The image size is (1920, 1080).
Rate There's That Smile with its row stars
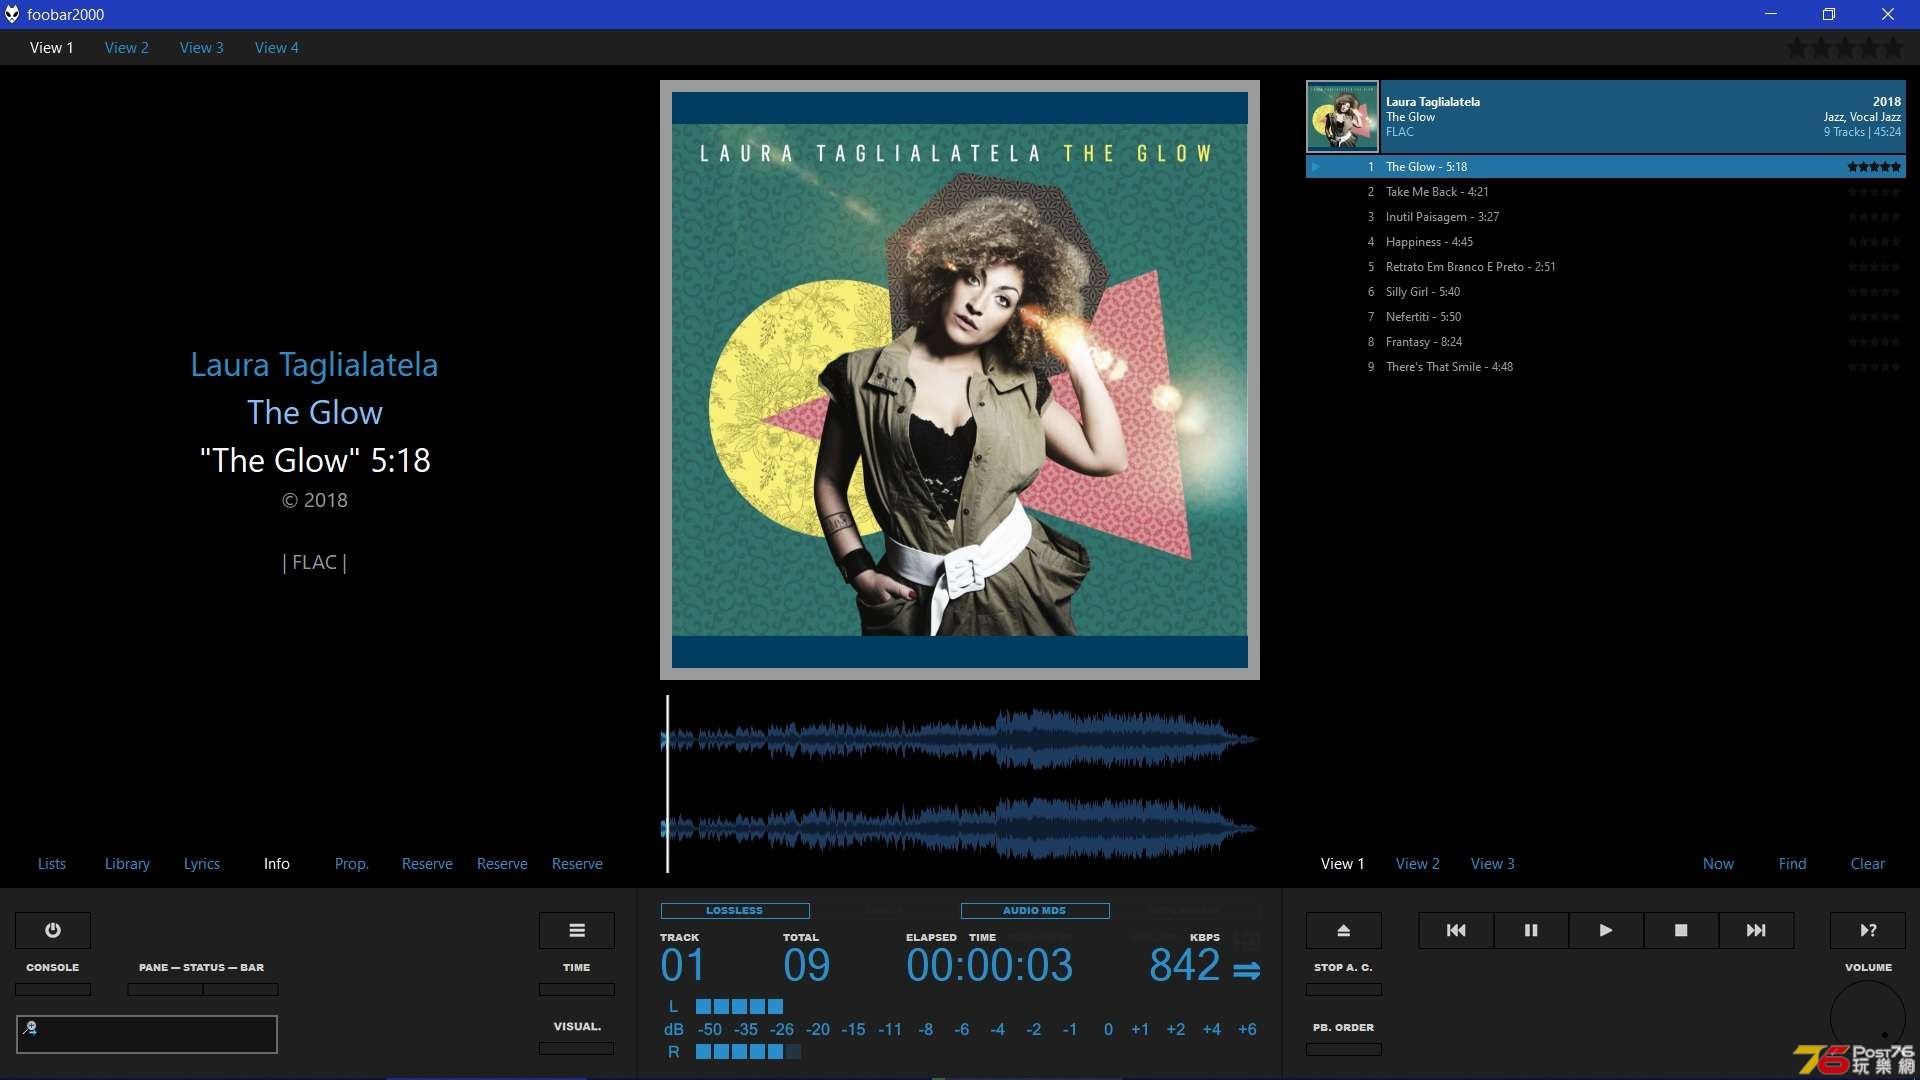click(1874, 367)
